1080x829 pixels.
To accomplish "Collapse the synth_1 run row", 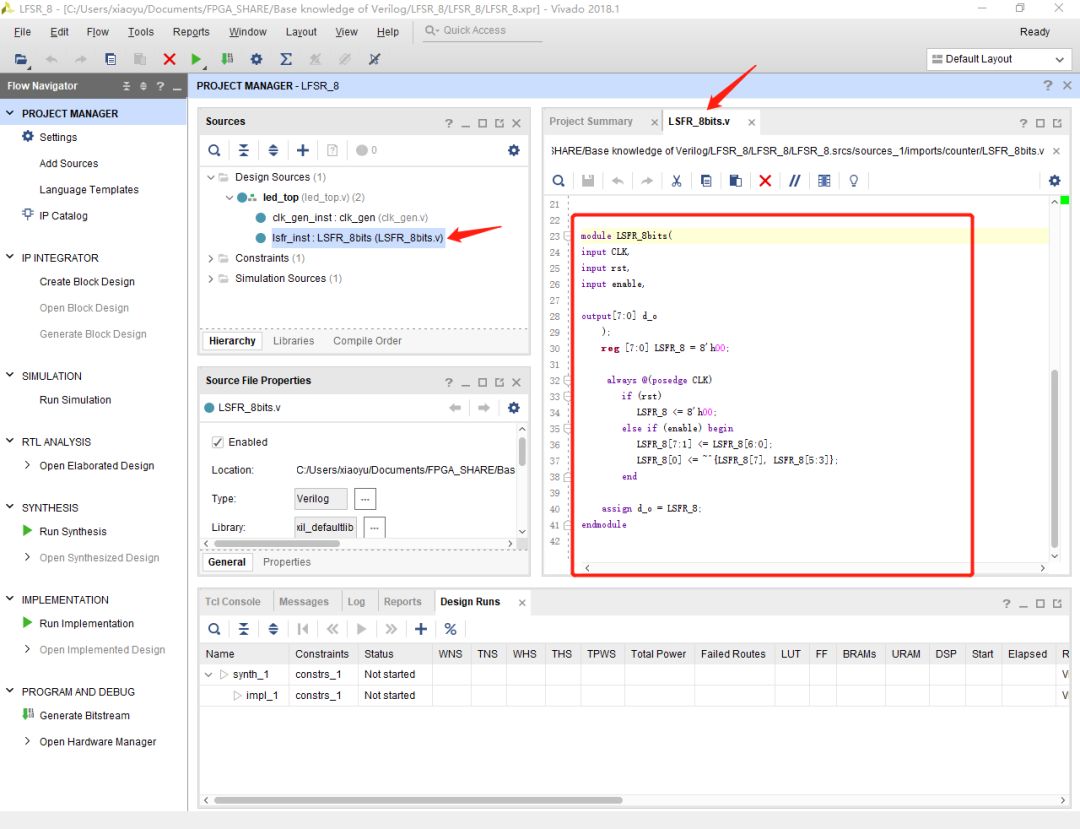I will (x=209, y=675).
